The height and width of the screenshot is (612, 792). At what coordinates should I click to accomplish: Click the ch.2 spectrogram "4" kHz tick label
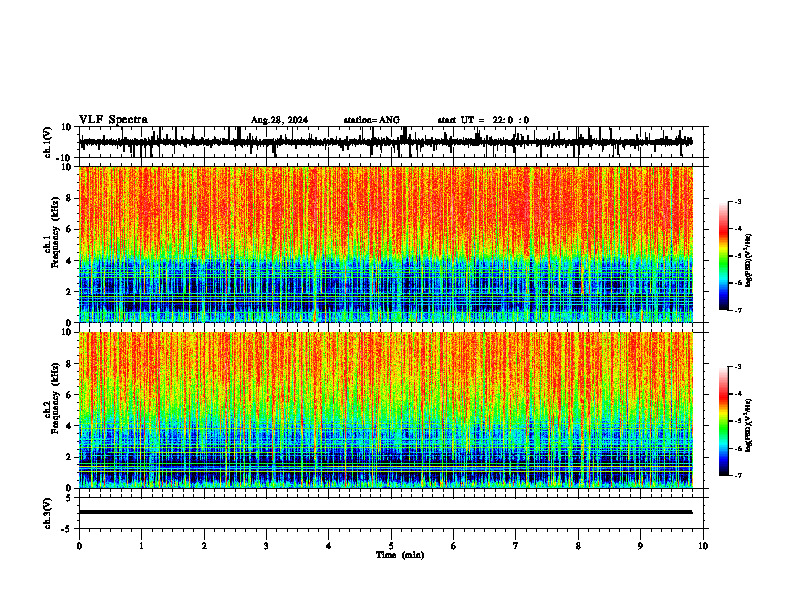point(69,426)
